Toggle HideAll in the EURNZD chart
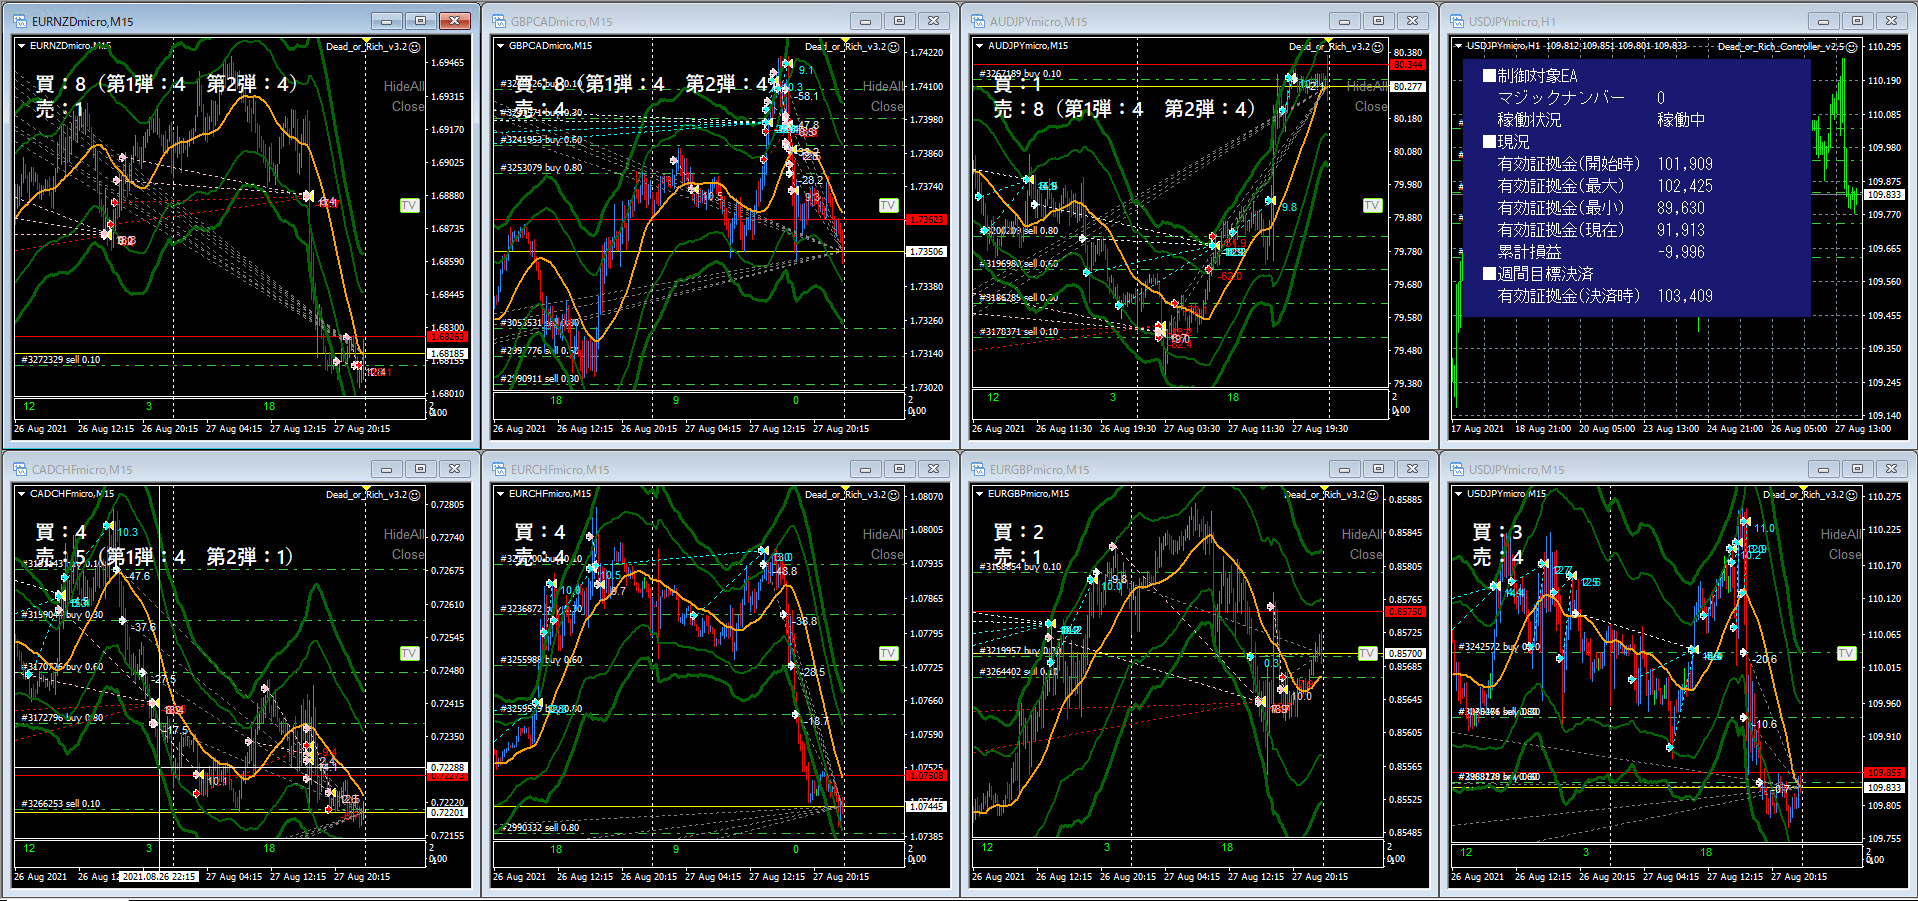 [x=404, y=87]
